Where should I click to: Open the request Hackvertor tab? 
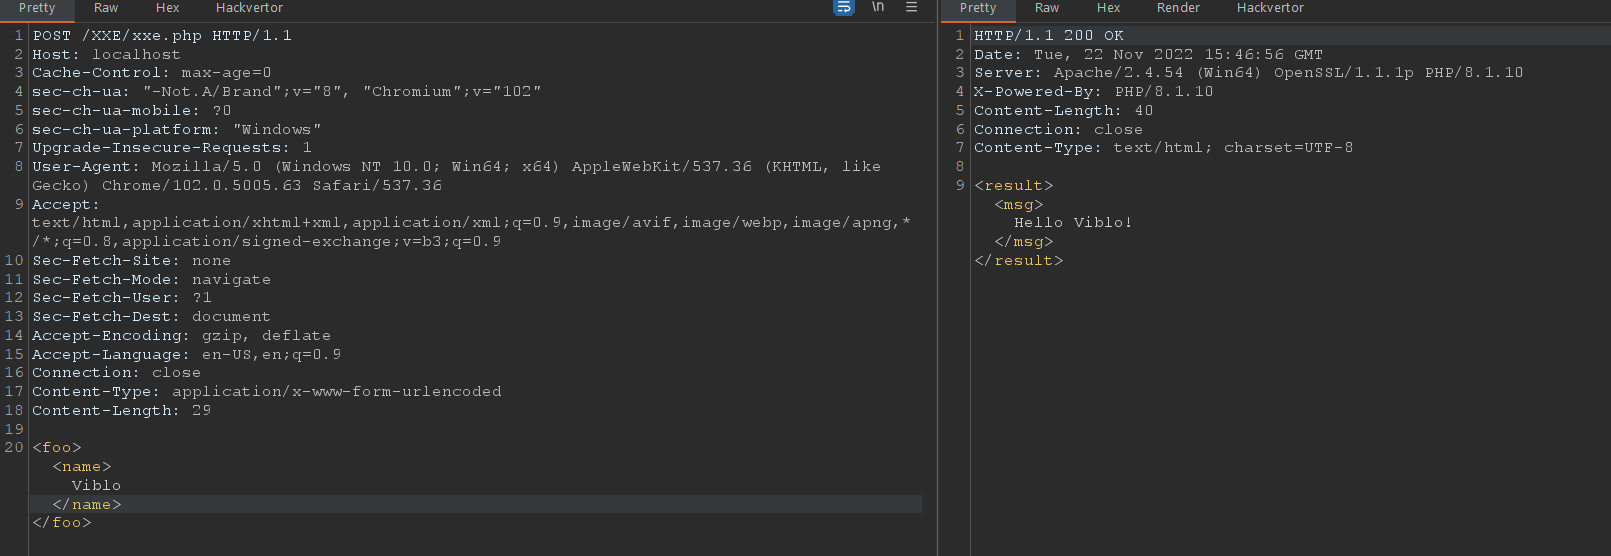tap(249, 8)
